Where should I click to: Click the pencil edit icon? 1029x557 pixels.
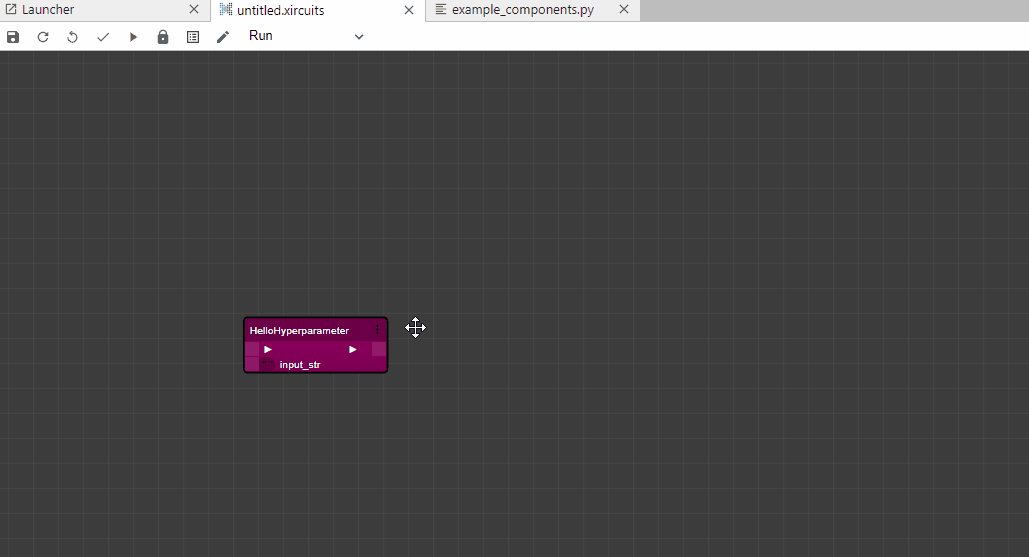click(x=223, y=37)
